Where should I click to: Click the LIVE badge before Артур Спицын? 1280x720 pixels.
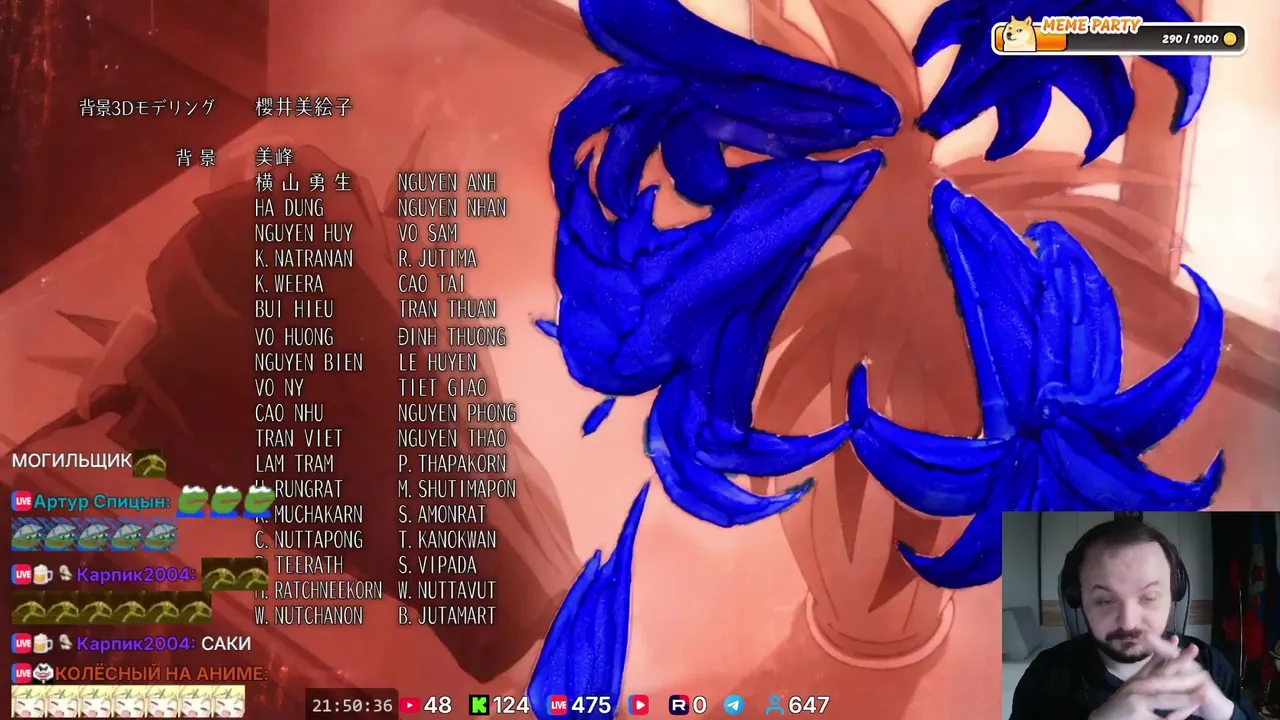pos(22,502)
